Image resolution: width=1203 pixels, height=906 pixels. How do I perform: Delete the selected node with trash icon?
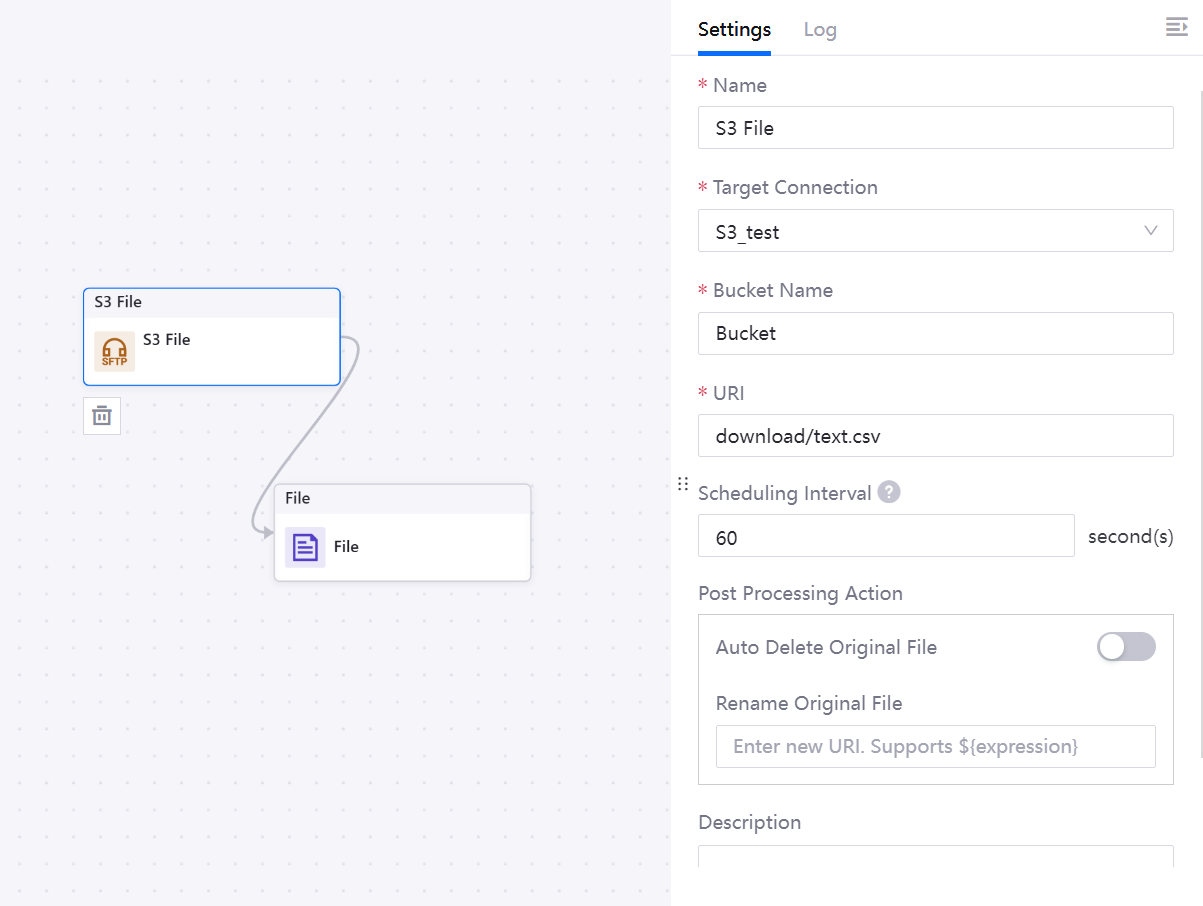tap(102, 416)
